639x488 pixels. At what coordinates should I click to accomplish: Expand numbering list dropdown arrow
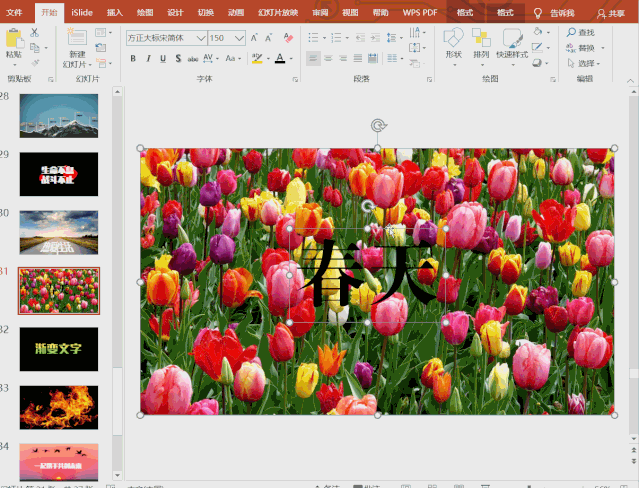click(347, 38)
